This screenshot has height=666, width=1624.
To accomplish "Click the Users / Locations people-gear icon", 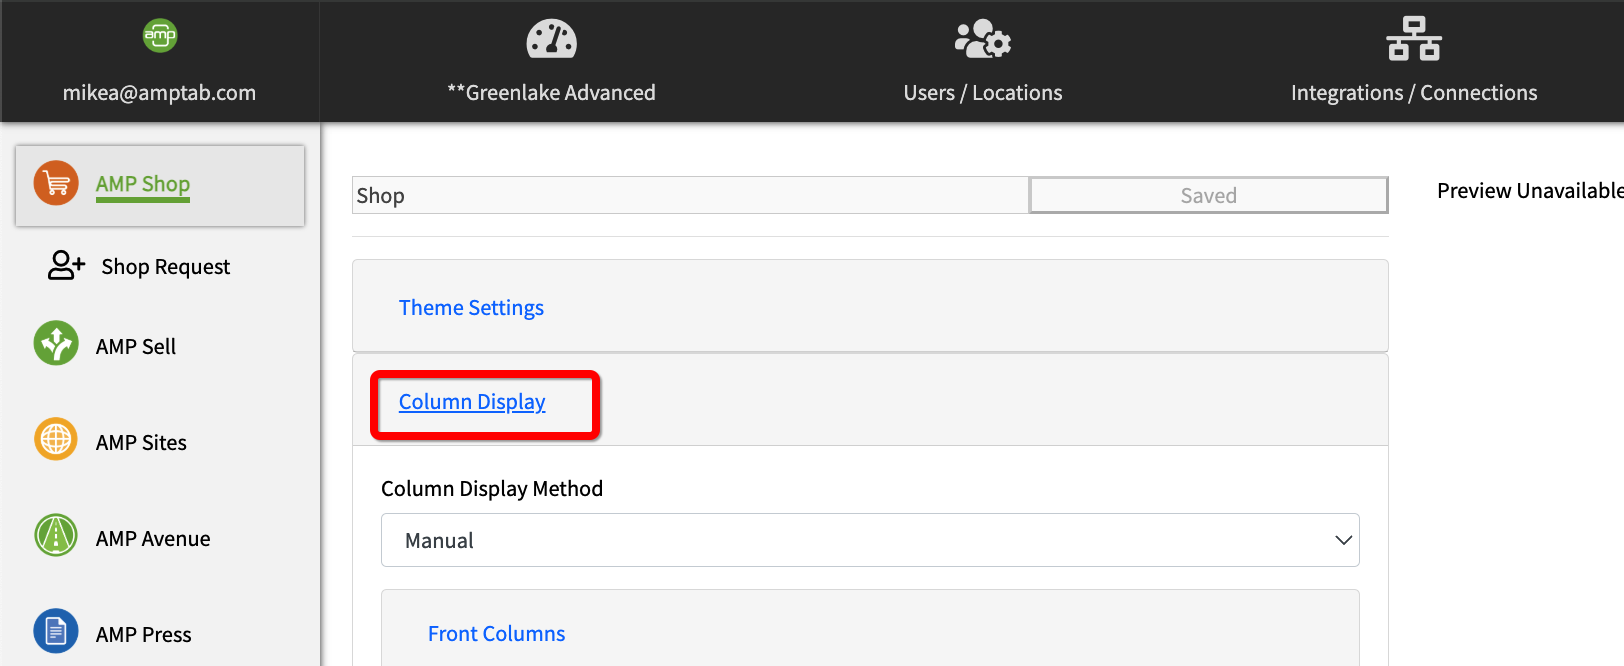I will coord(983,40).
